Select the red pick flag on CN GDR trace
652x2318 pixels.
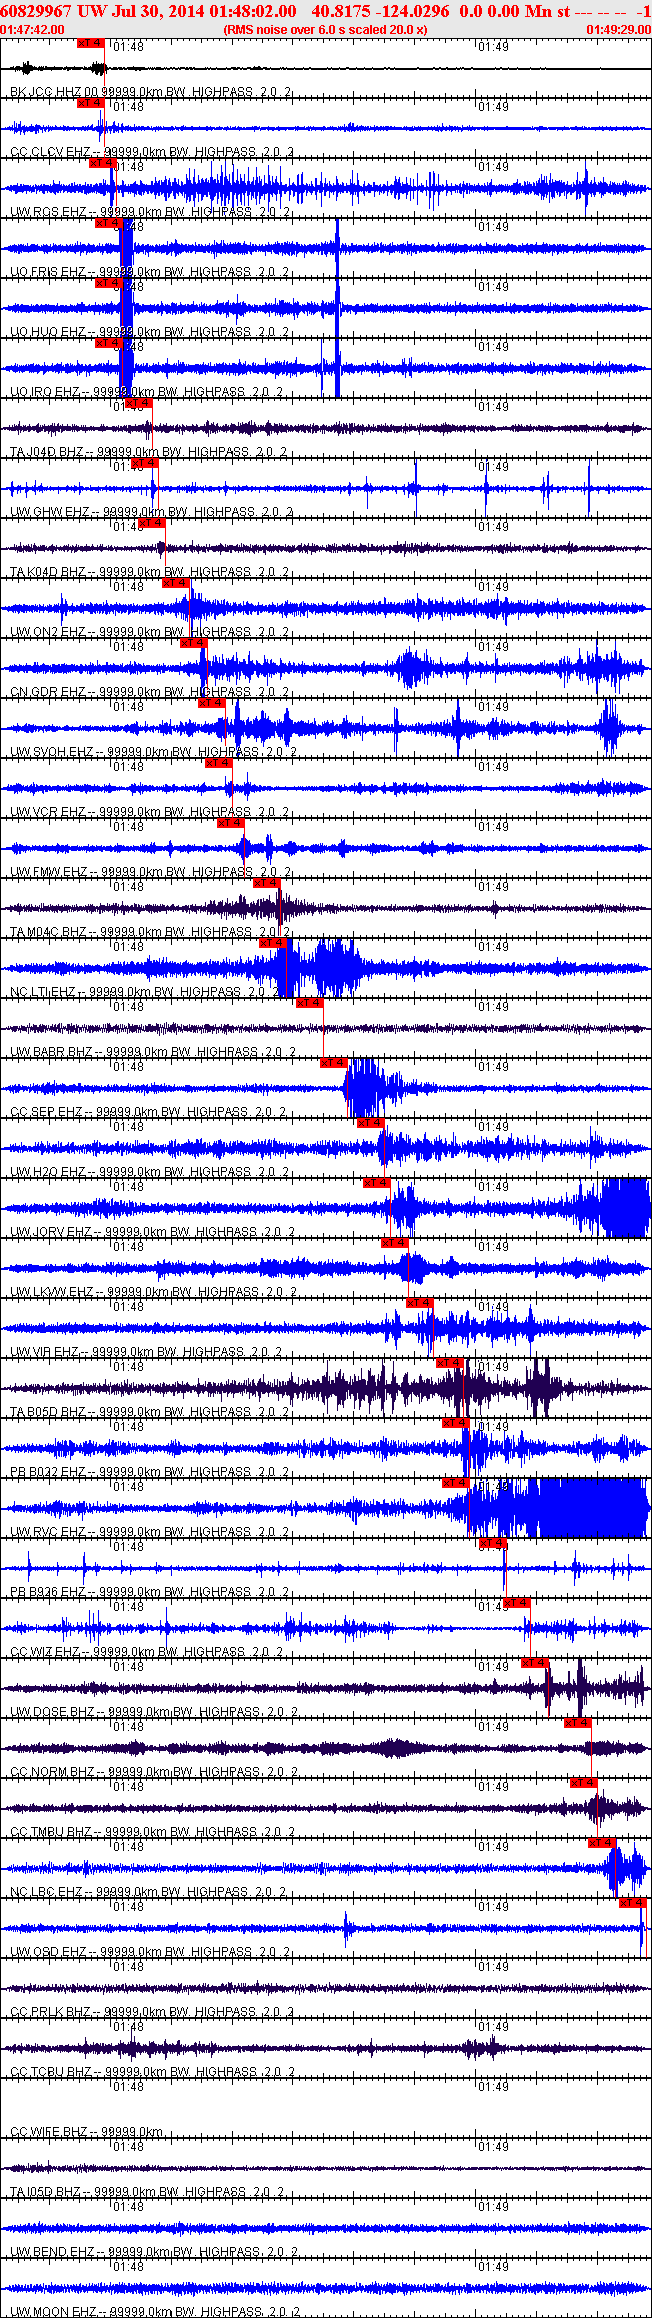coord(192,643)
